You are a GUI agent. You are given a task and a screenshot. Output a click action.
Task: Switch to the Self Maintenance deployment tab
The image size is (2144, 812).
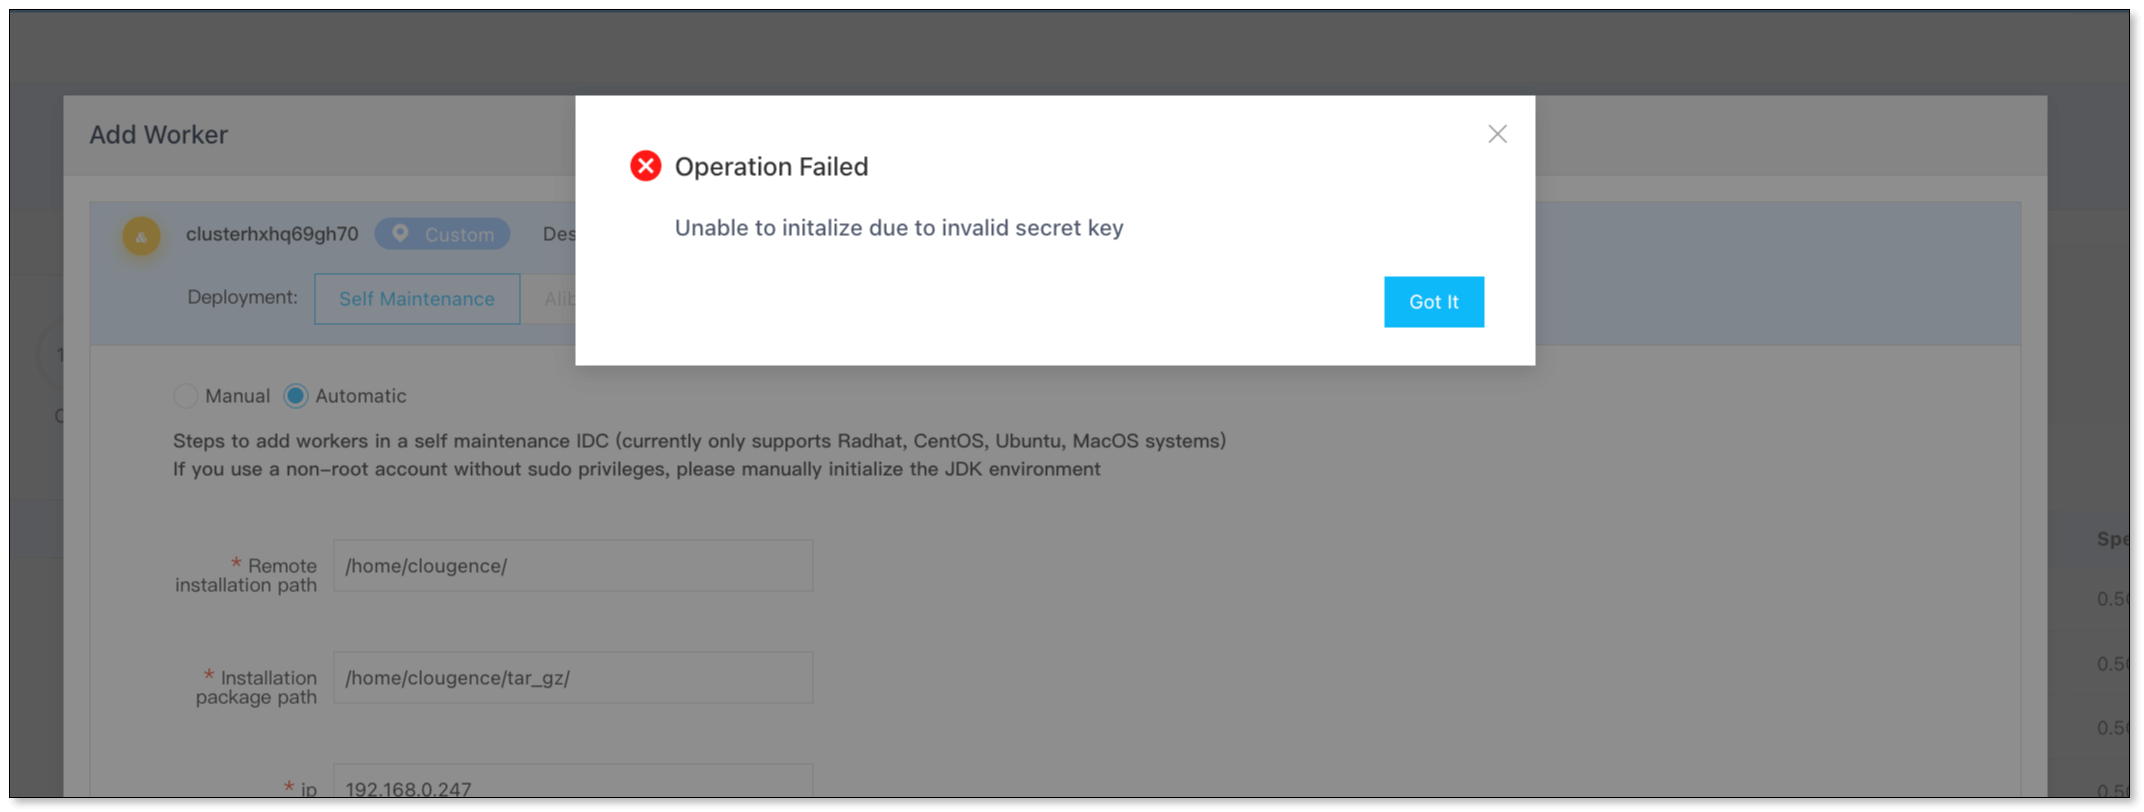pyautogui.click(x=416, y=298)
